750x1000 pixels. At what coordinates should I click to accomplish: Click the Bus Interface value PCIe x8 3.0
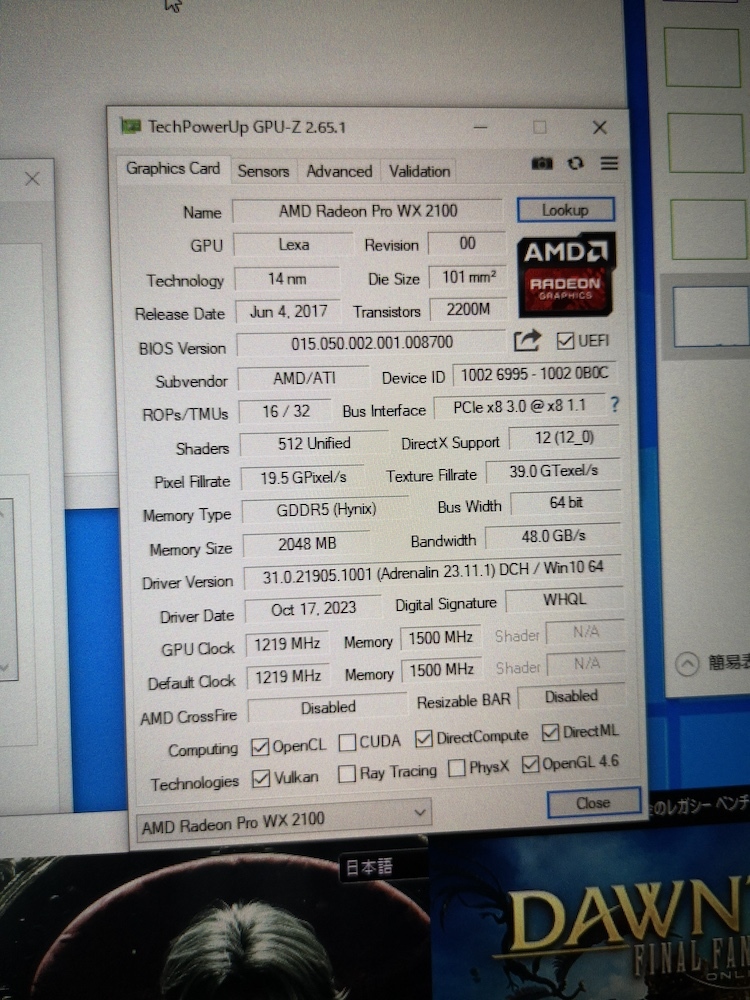click(518, 407)
